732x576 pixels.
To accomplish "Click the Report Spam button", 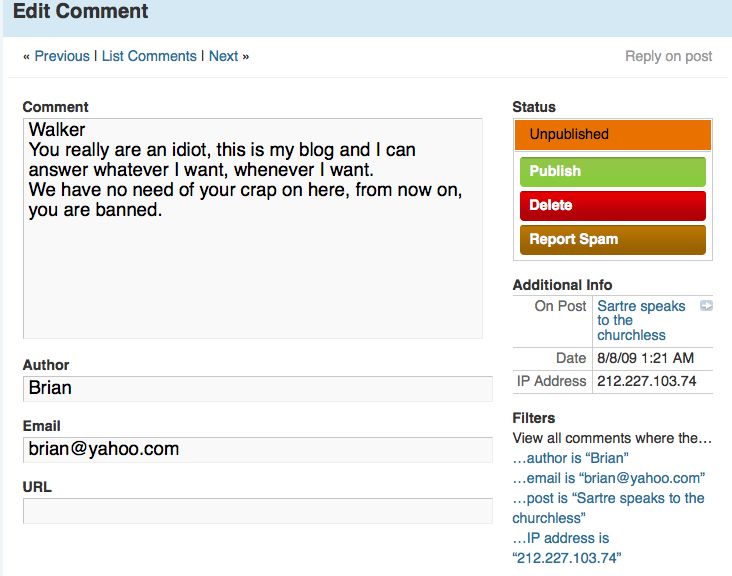I will pyautogui.click(x=612, y=239).
